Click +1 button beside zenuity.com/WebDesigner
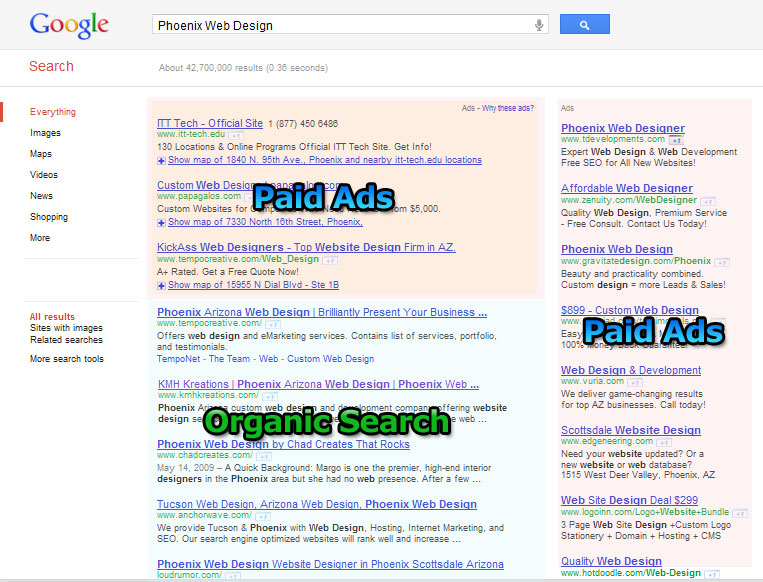 (x=708, y=201)
